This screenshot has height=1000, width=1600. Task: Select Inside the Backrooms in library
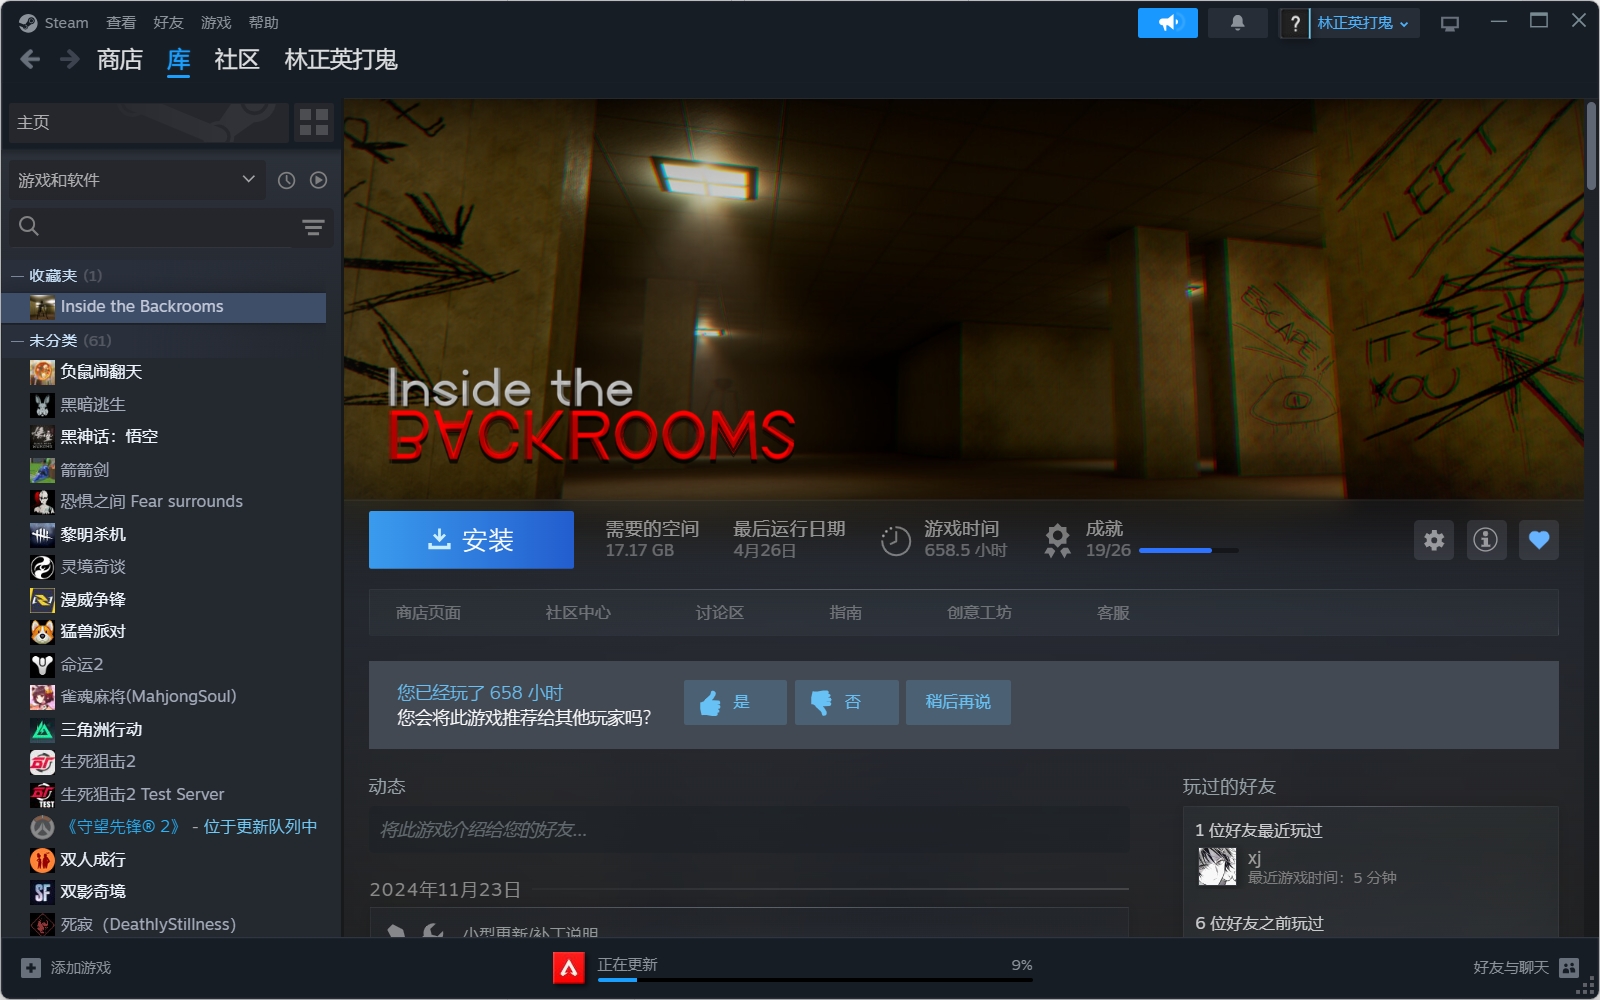click(x=164, y=307)
